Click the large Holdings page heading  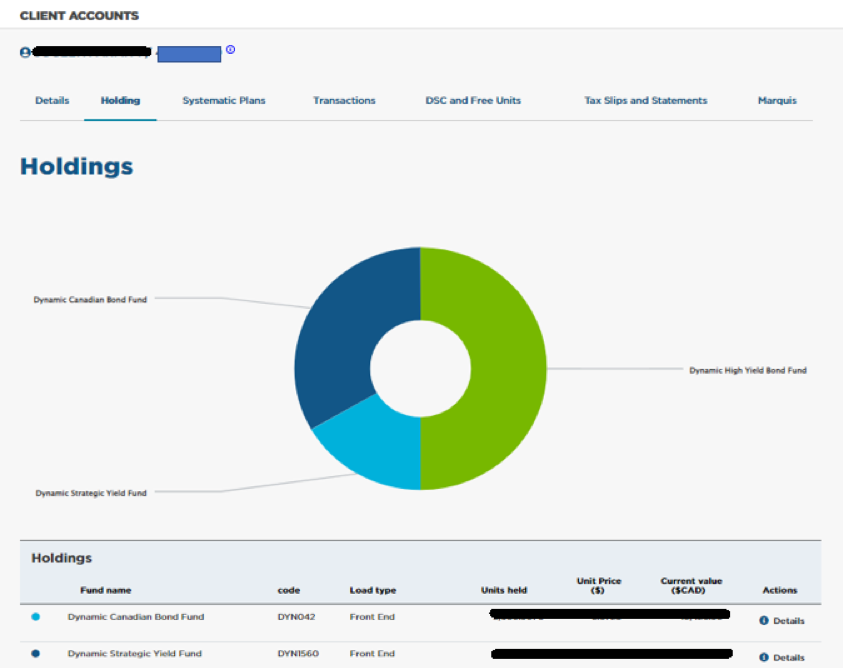(76, 166)
